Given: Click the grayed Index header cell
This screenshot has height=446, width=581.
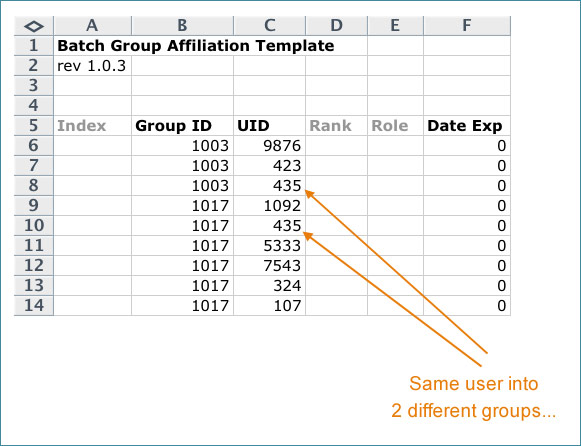Looking at the screenshot, I should click(92, 126).
